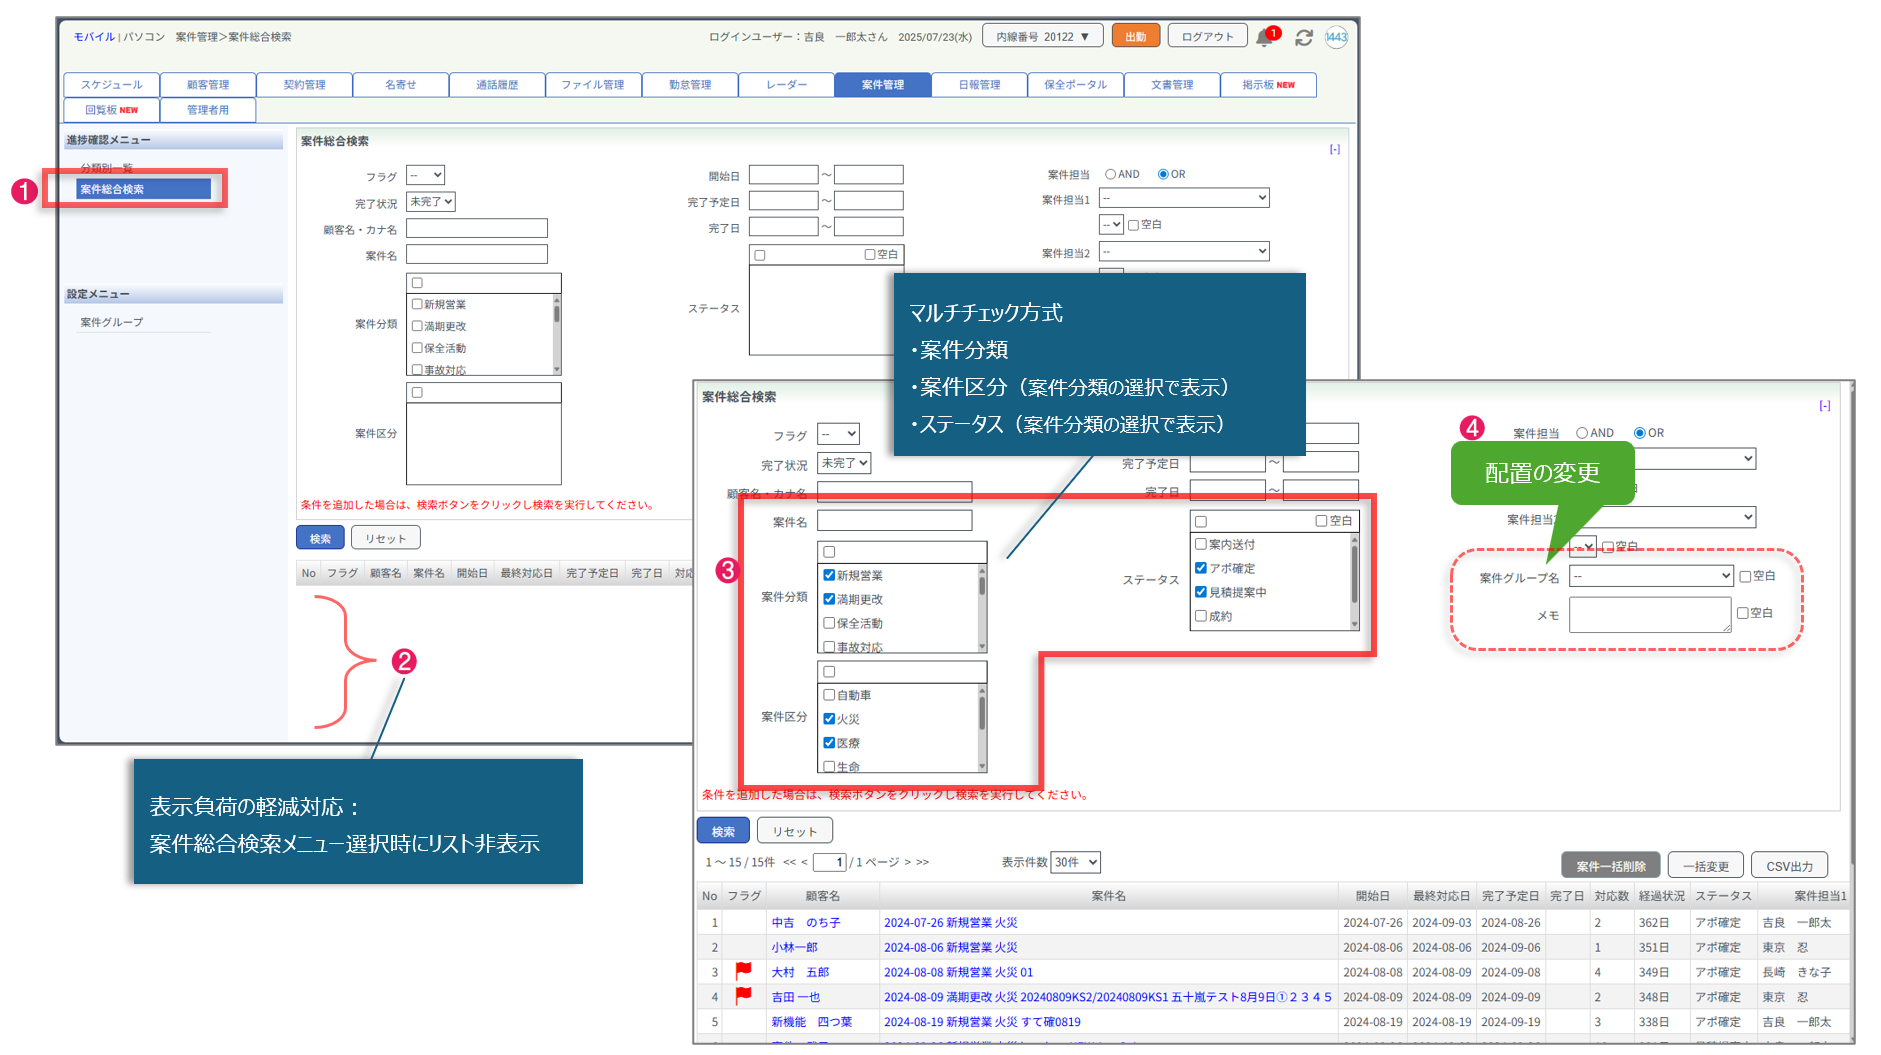1881x1055 pixels.
Task: Check 案内送付 in the ステータス list
Action: [1201, 544]
